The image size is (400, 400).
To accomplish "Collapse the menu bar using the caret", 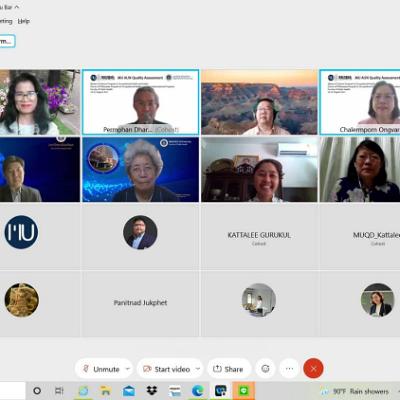I will [17, 6].
